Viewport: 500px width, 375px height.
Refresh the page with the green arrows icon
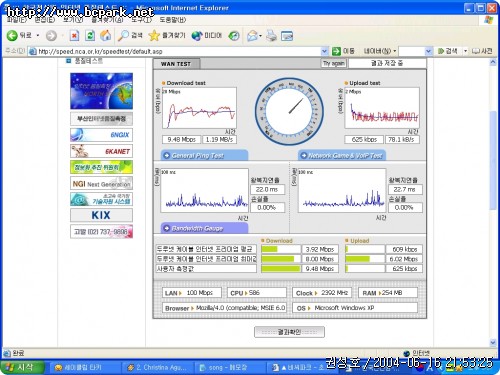90,36
